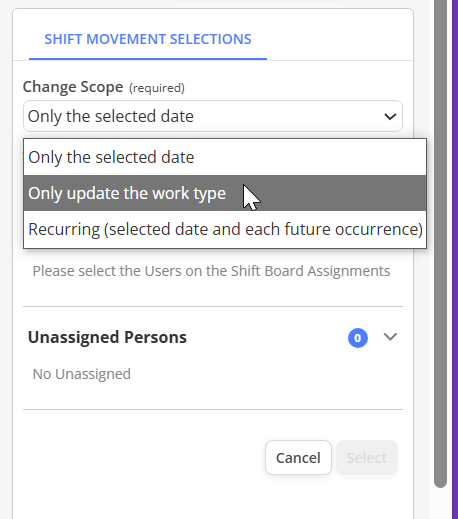Click the '(required)' indicator text
Viewport: 458px width, 519px height.
(157, 88)
